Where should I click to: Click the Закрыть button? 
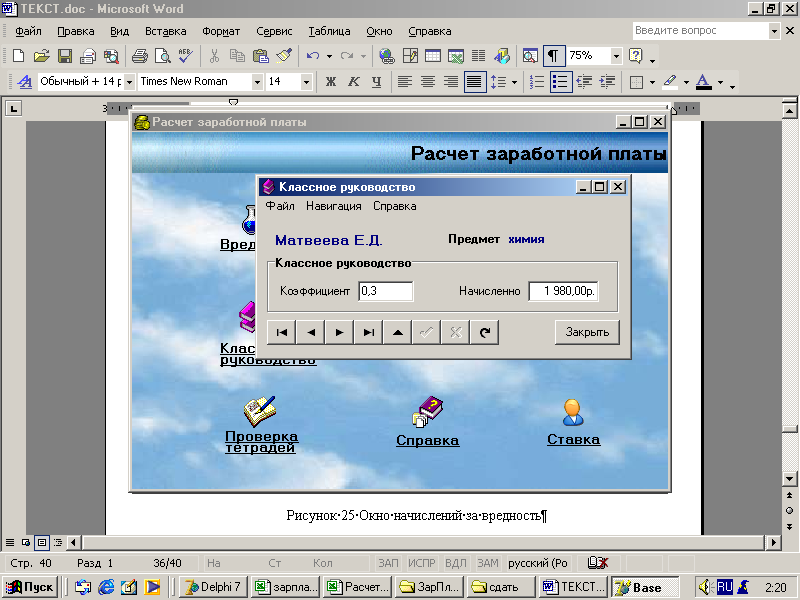587,332
